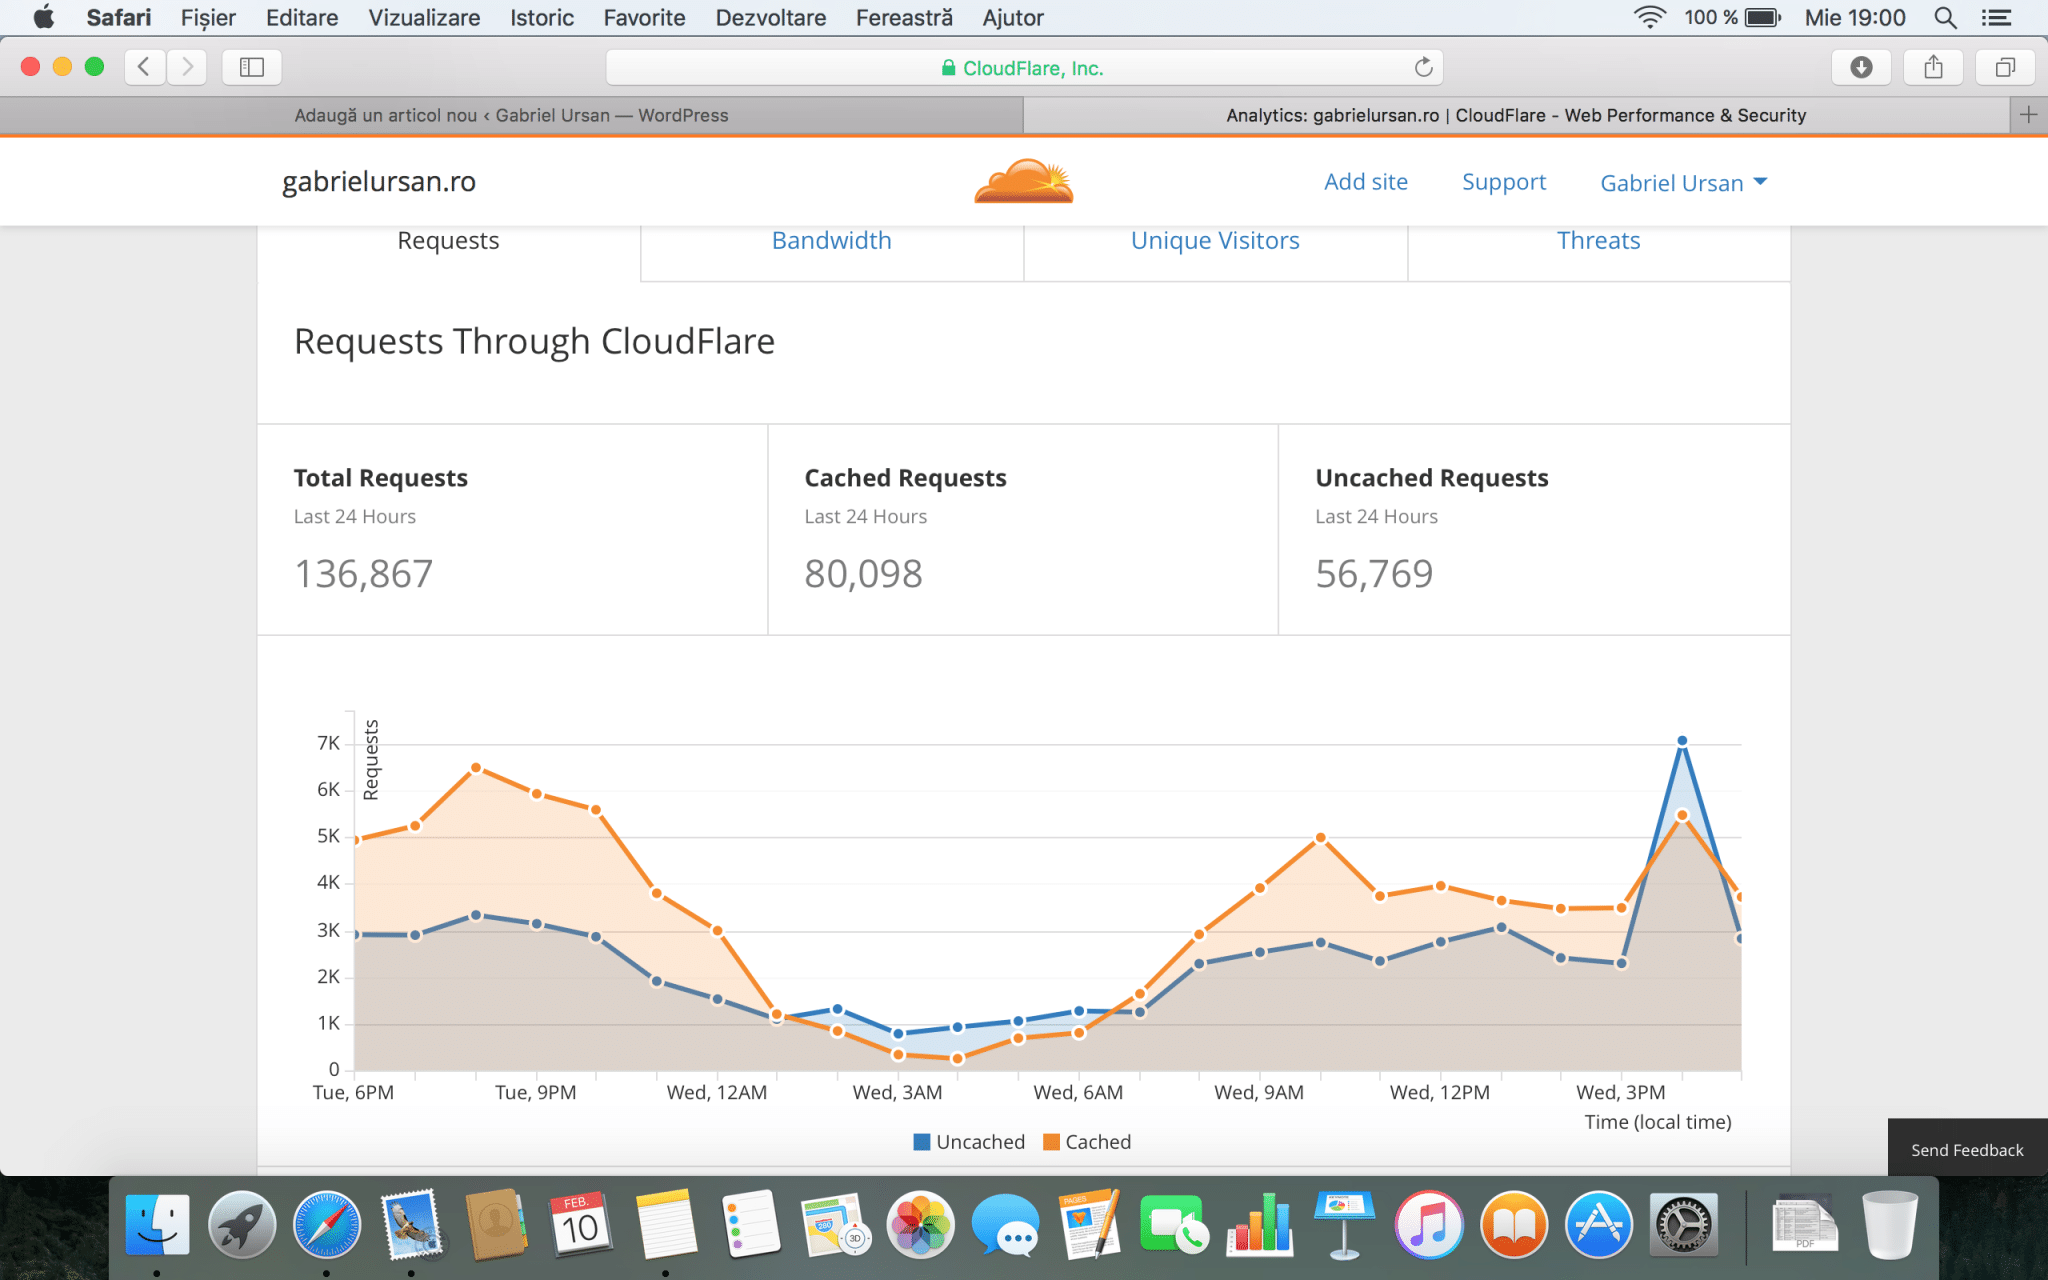Open Pages from the Dock
Viewport: 2048px width, 1280px height.
(1090, 1225)
